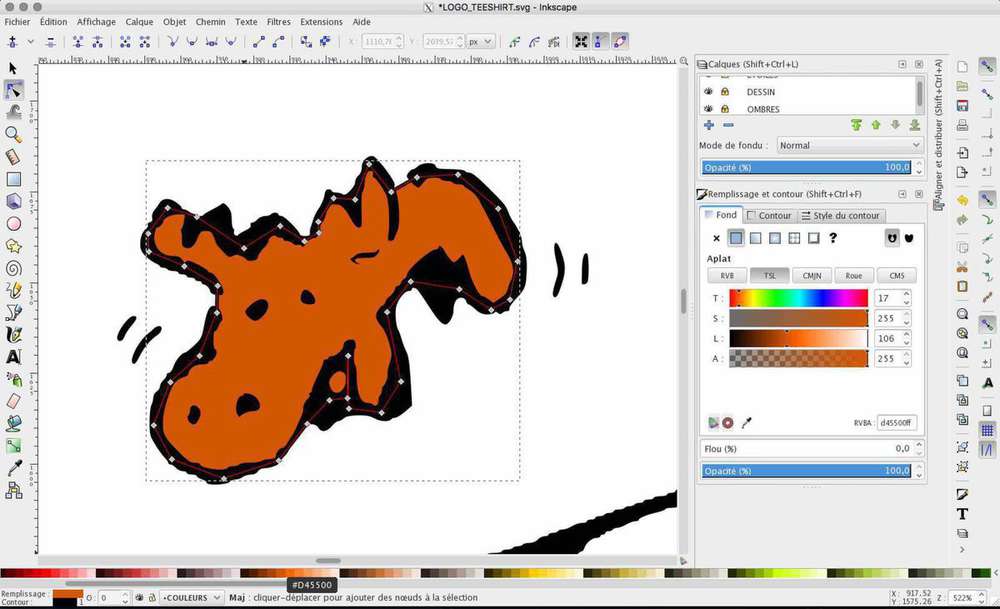The width and height of the screenshot is (1000, 609).
Task: Select the CMS color mode button
Action: click(897, 275)
